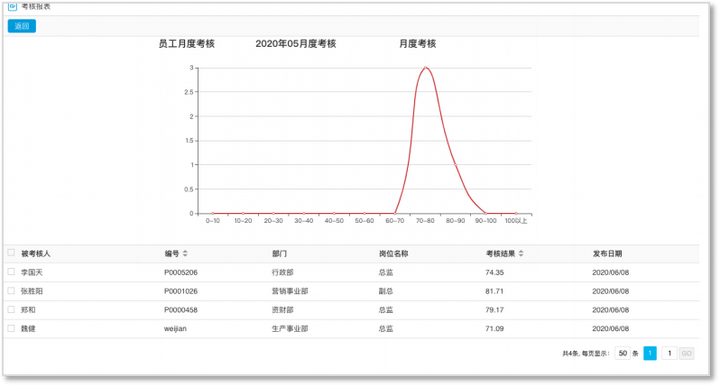Select the 郑和 row checkbox
720x387 pixels.
11,309
